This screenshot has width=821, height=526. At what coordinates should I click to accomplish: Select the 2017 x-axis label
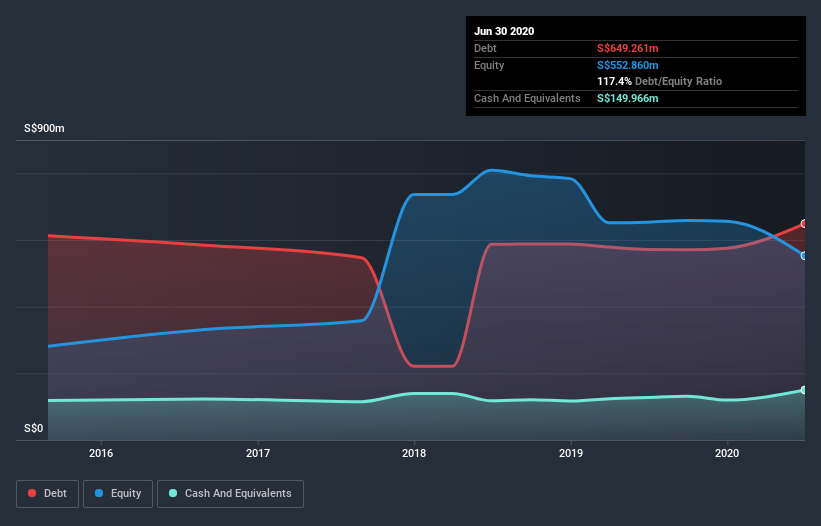[258, 453]
